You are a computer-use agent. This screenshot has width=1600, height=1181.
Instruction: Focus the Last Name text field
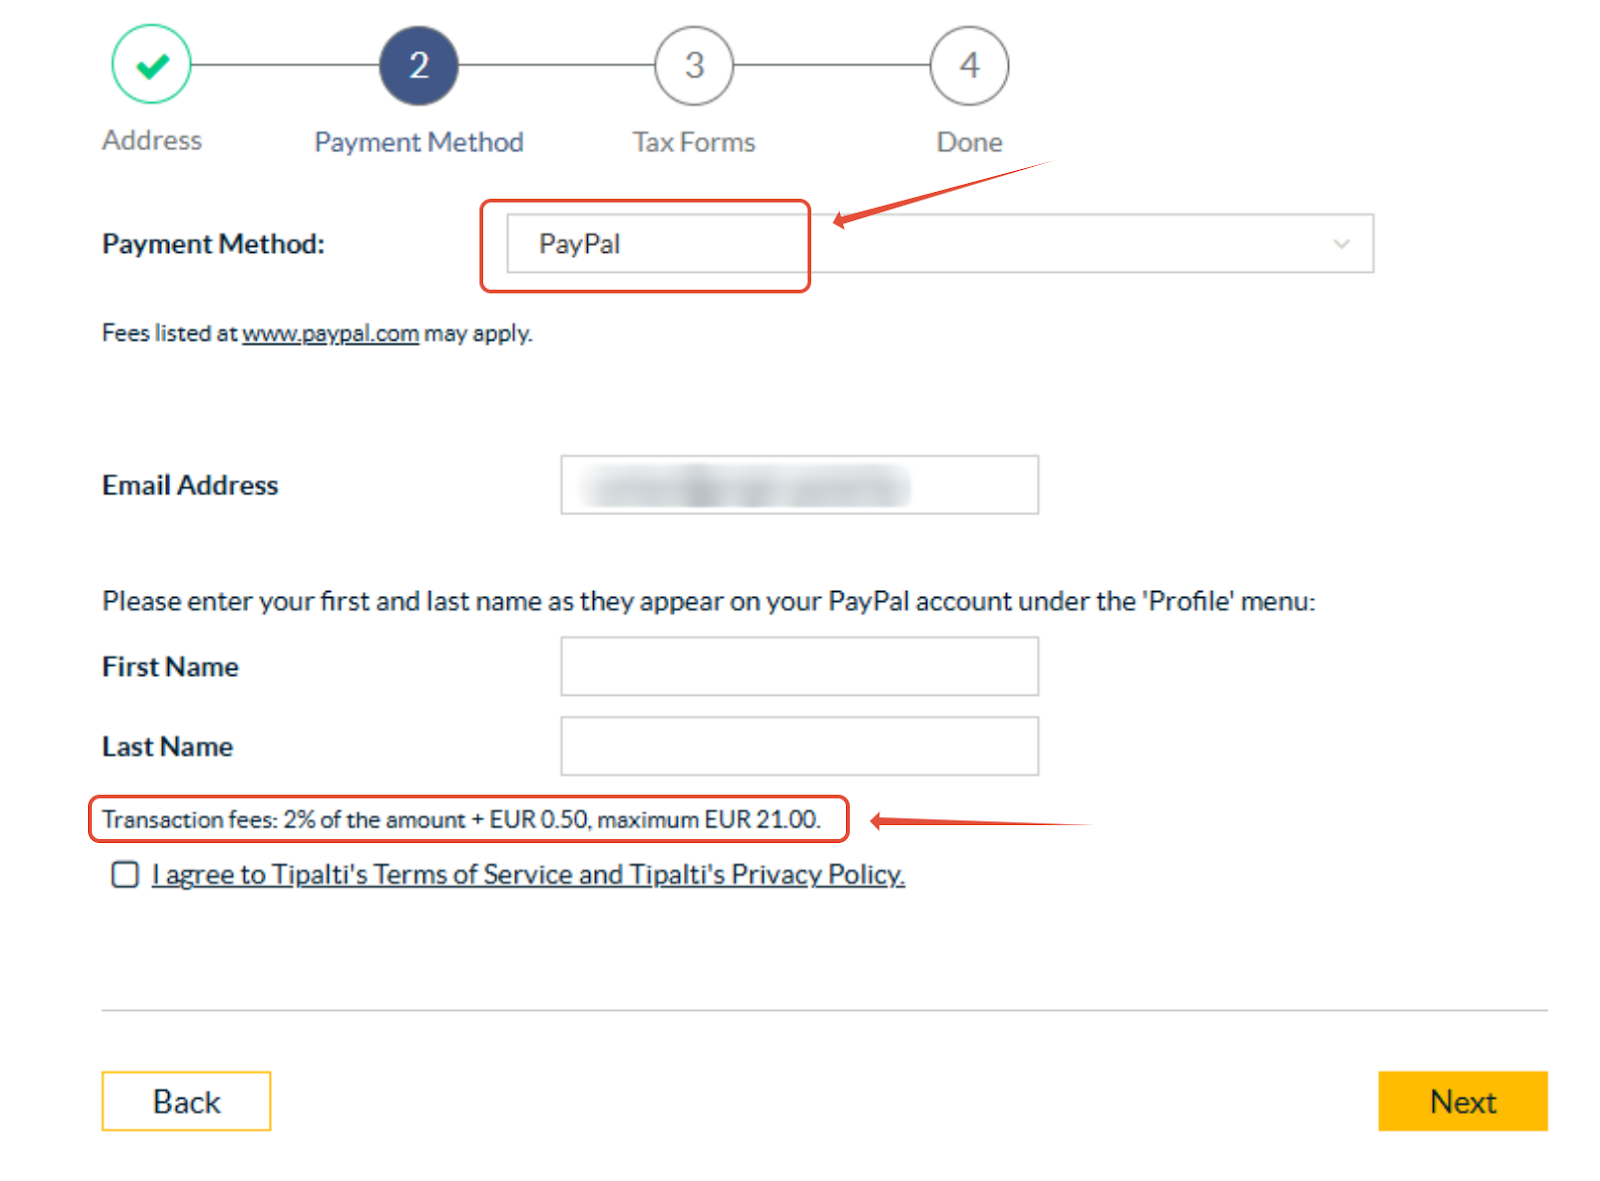click(x=799, y=746)
